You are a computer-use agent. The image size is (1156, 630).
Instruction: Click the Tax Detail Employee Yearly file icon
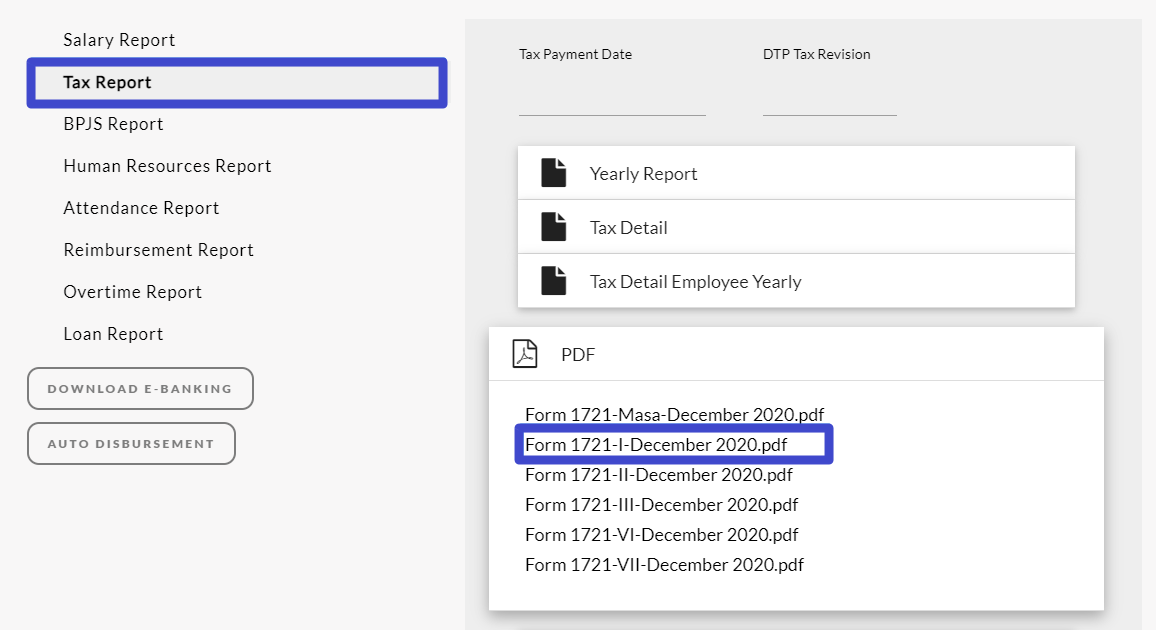pyautogui.click(x=553, y=281)
